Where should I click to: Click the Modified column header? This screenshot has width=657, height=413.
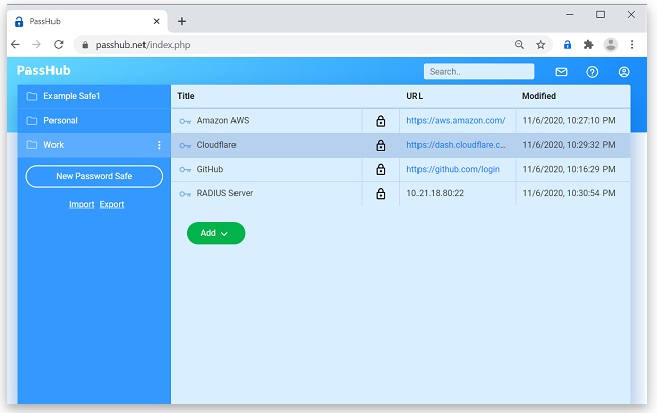click(x=539, y=96)
